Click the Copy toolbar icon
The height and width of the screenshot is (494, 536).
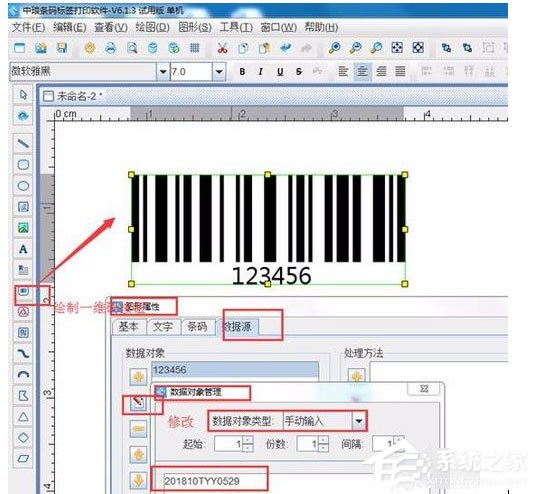click(243, 48)
